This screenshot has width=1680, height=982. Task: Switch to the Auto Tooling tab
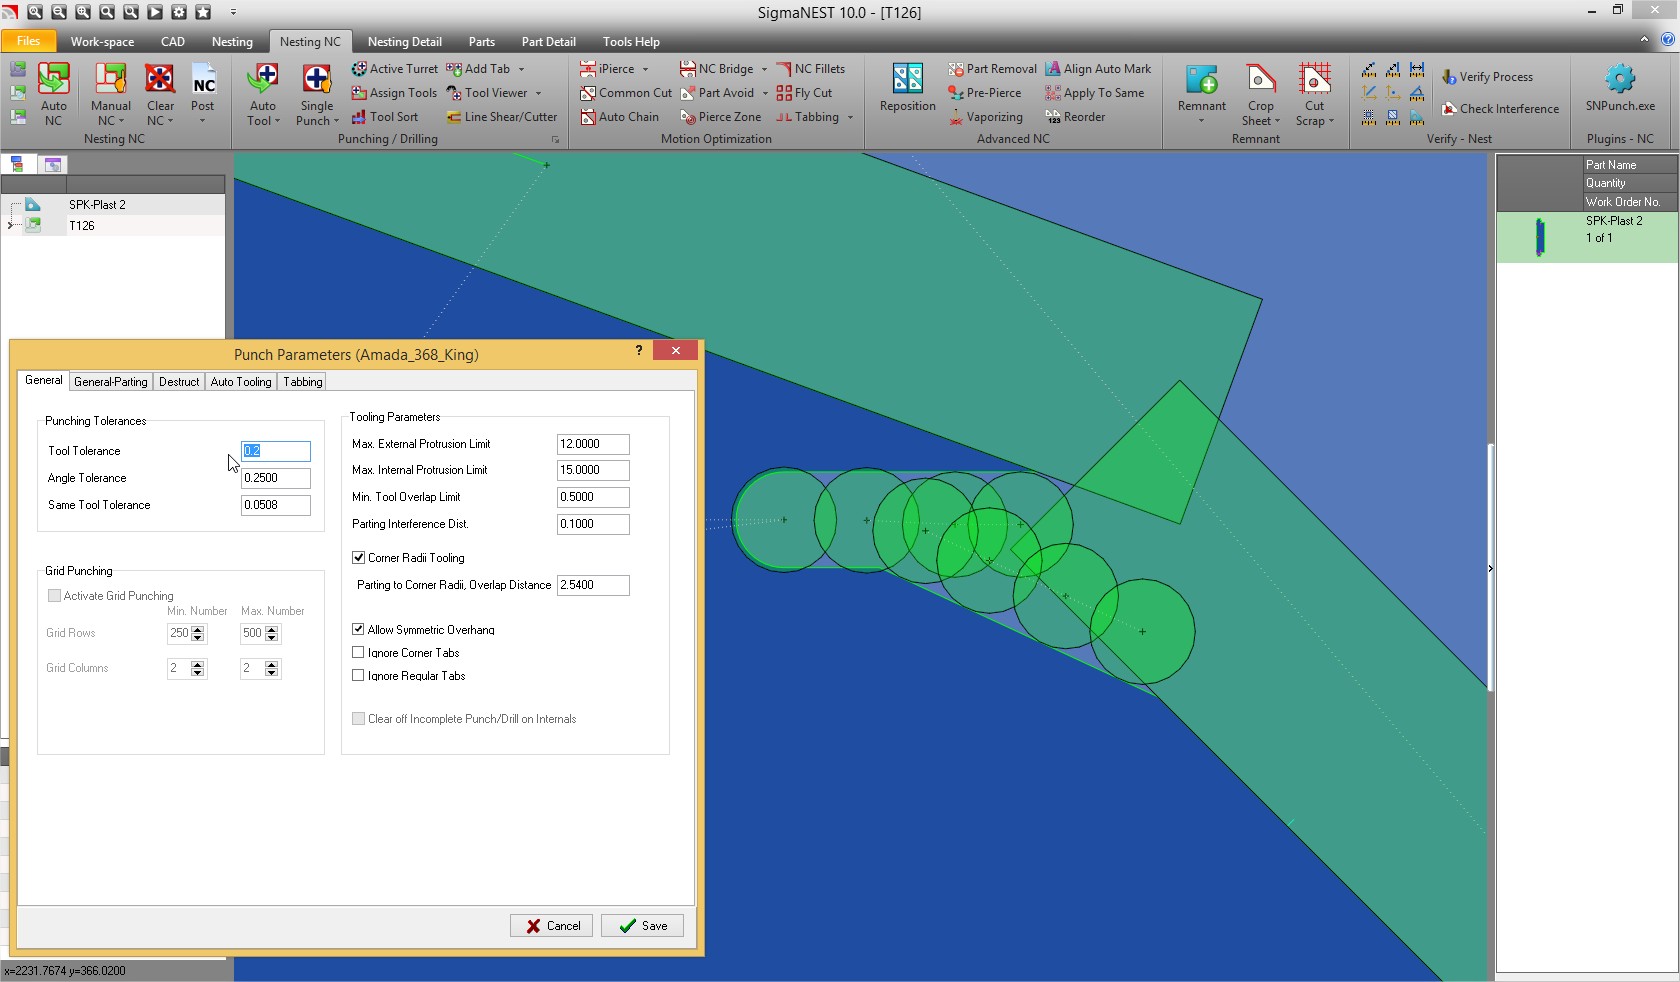click(x=240, y=382)
